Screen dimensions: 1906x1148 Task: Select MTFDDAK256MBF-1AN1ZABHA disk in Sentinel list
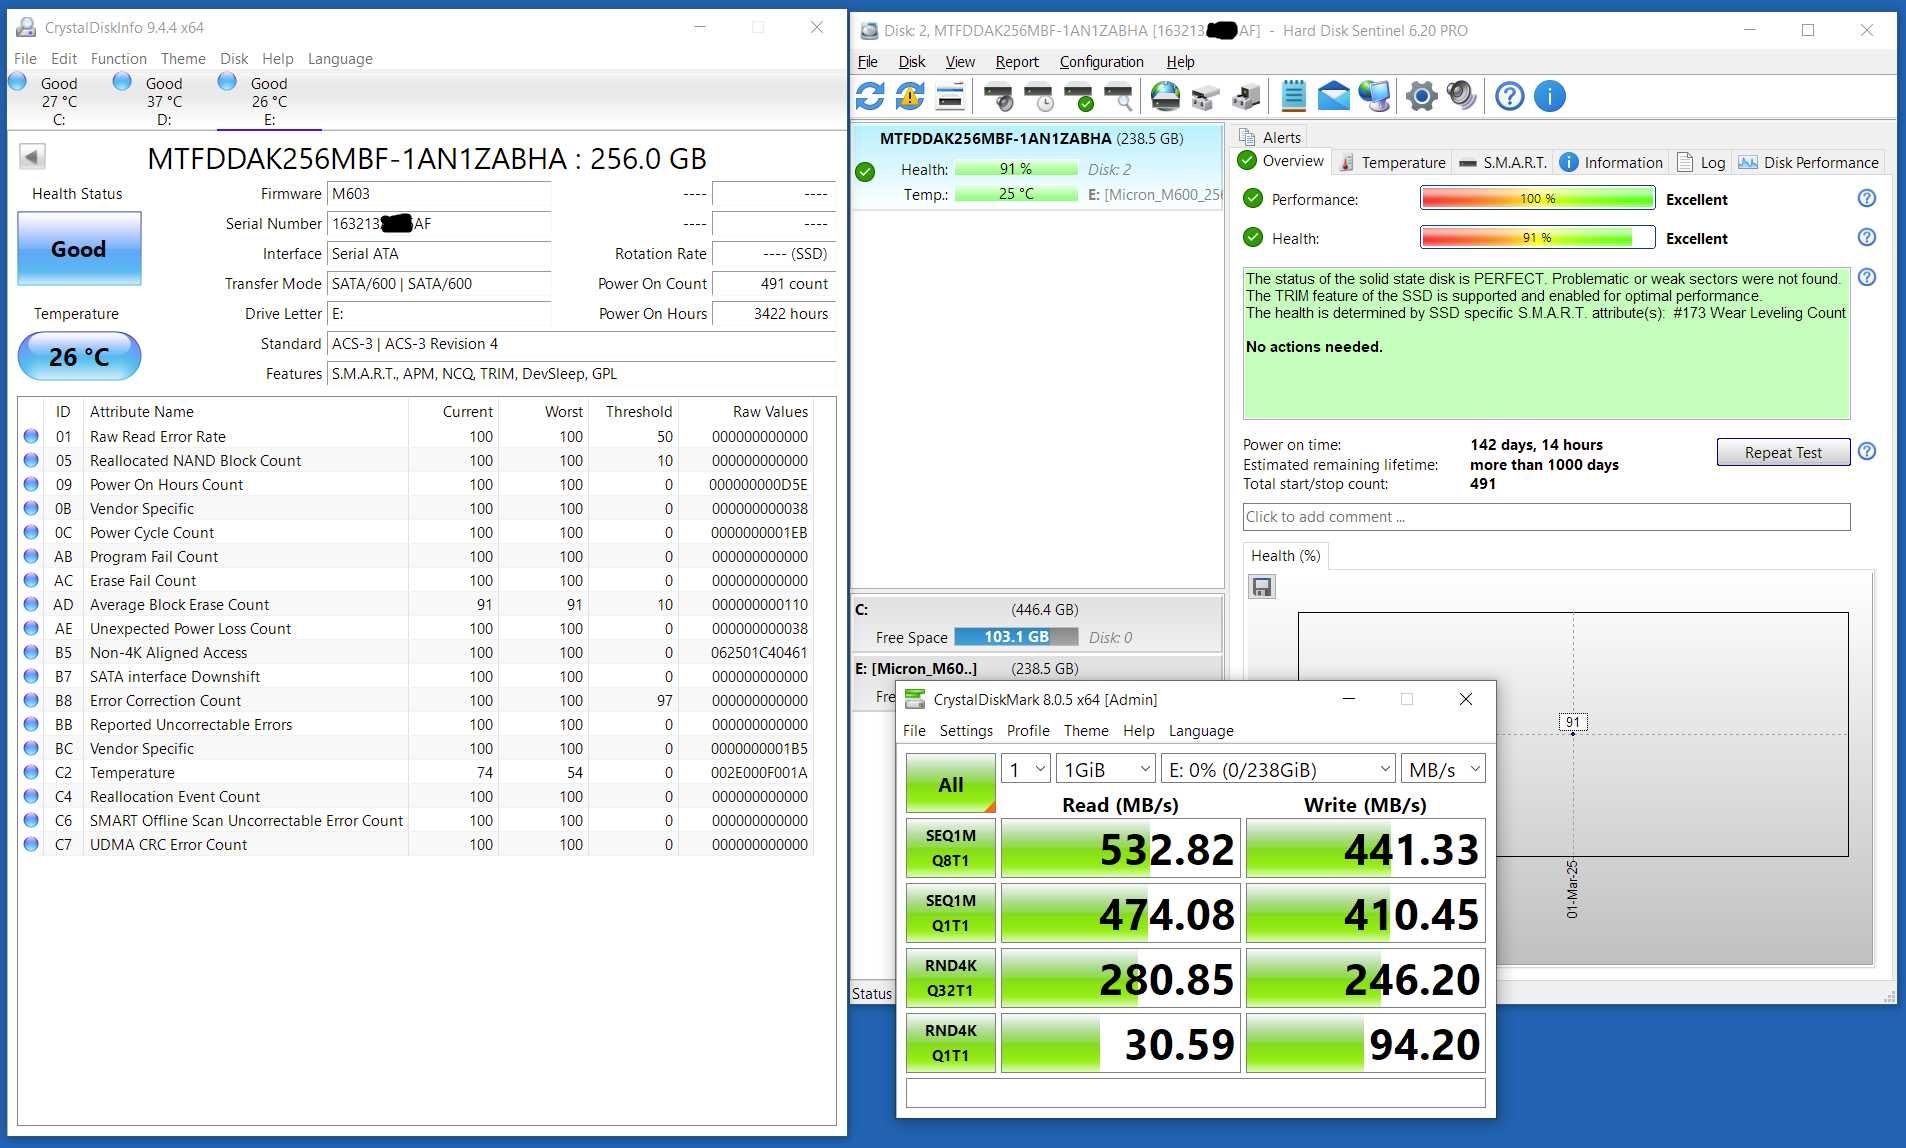coord(1037,166)
